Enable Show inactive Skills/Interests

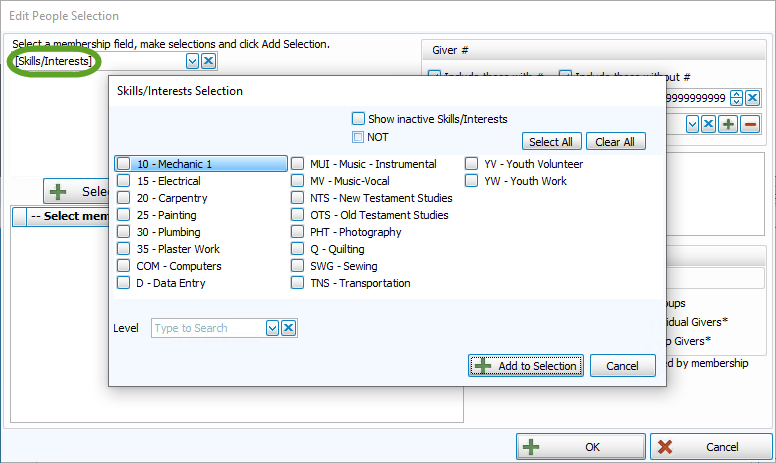[358, 118]
